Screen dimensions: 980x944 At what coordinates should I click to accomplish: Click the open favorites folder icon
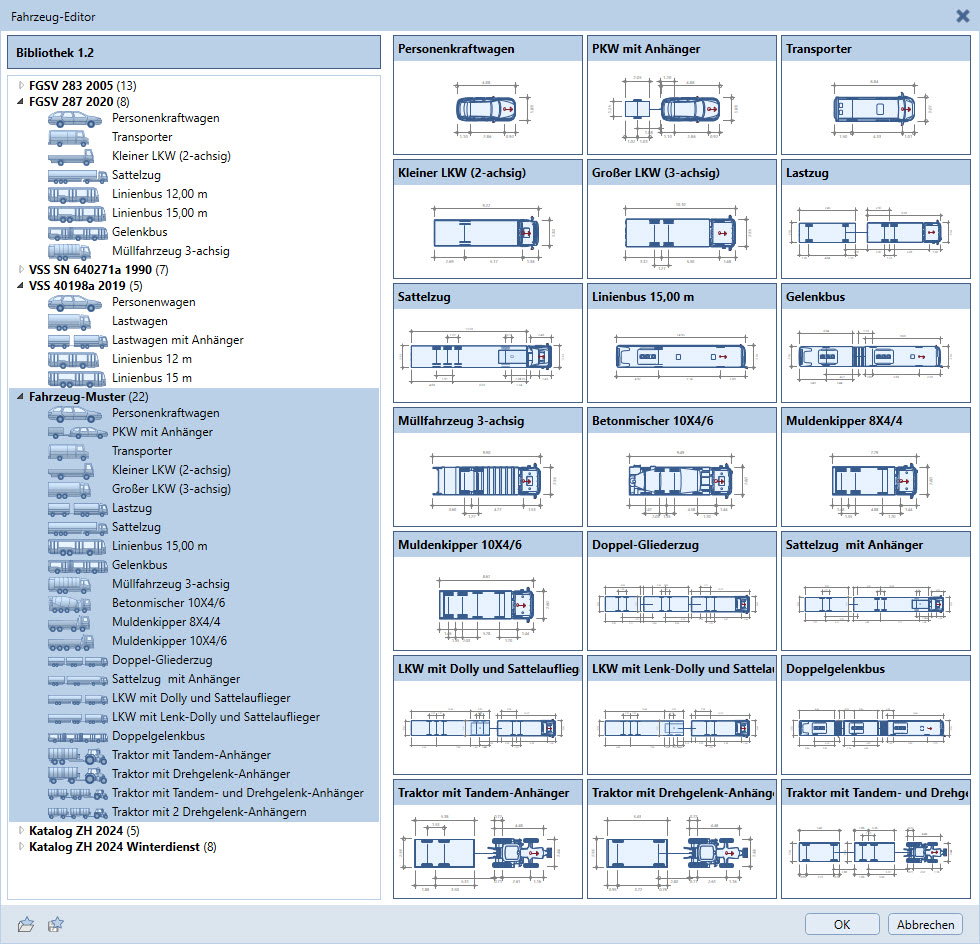point(26,925)
